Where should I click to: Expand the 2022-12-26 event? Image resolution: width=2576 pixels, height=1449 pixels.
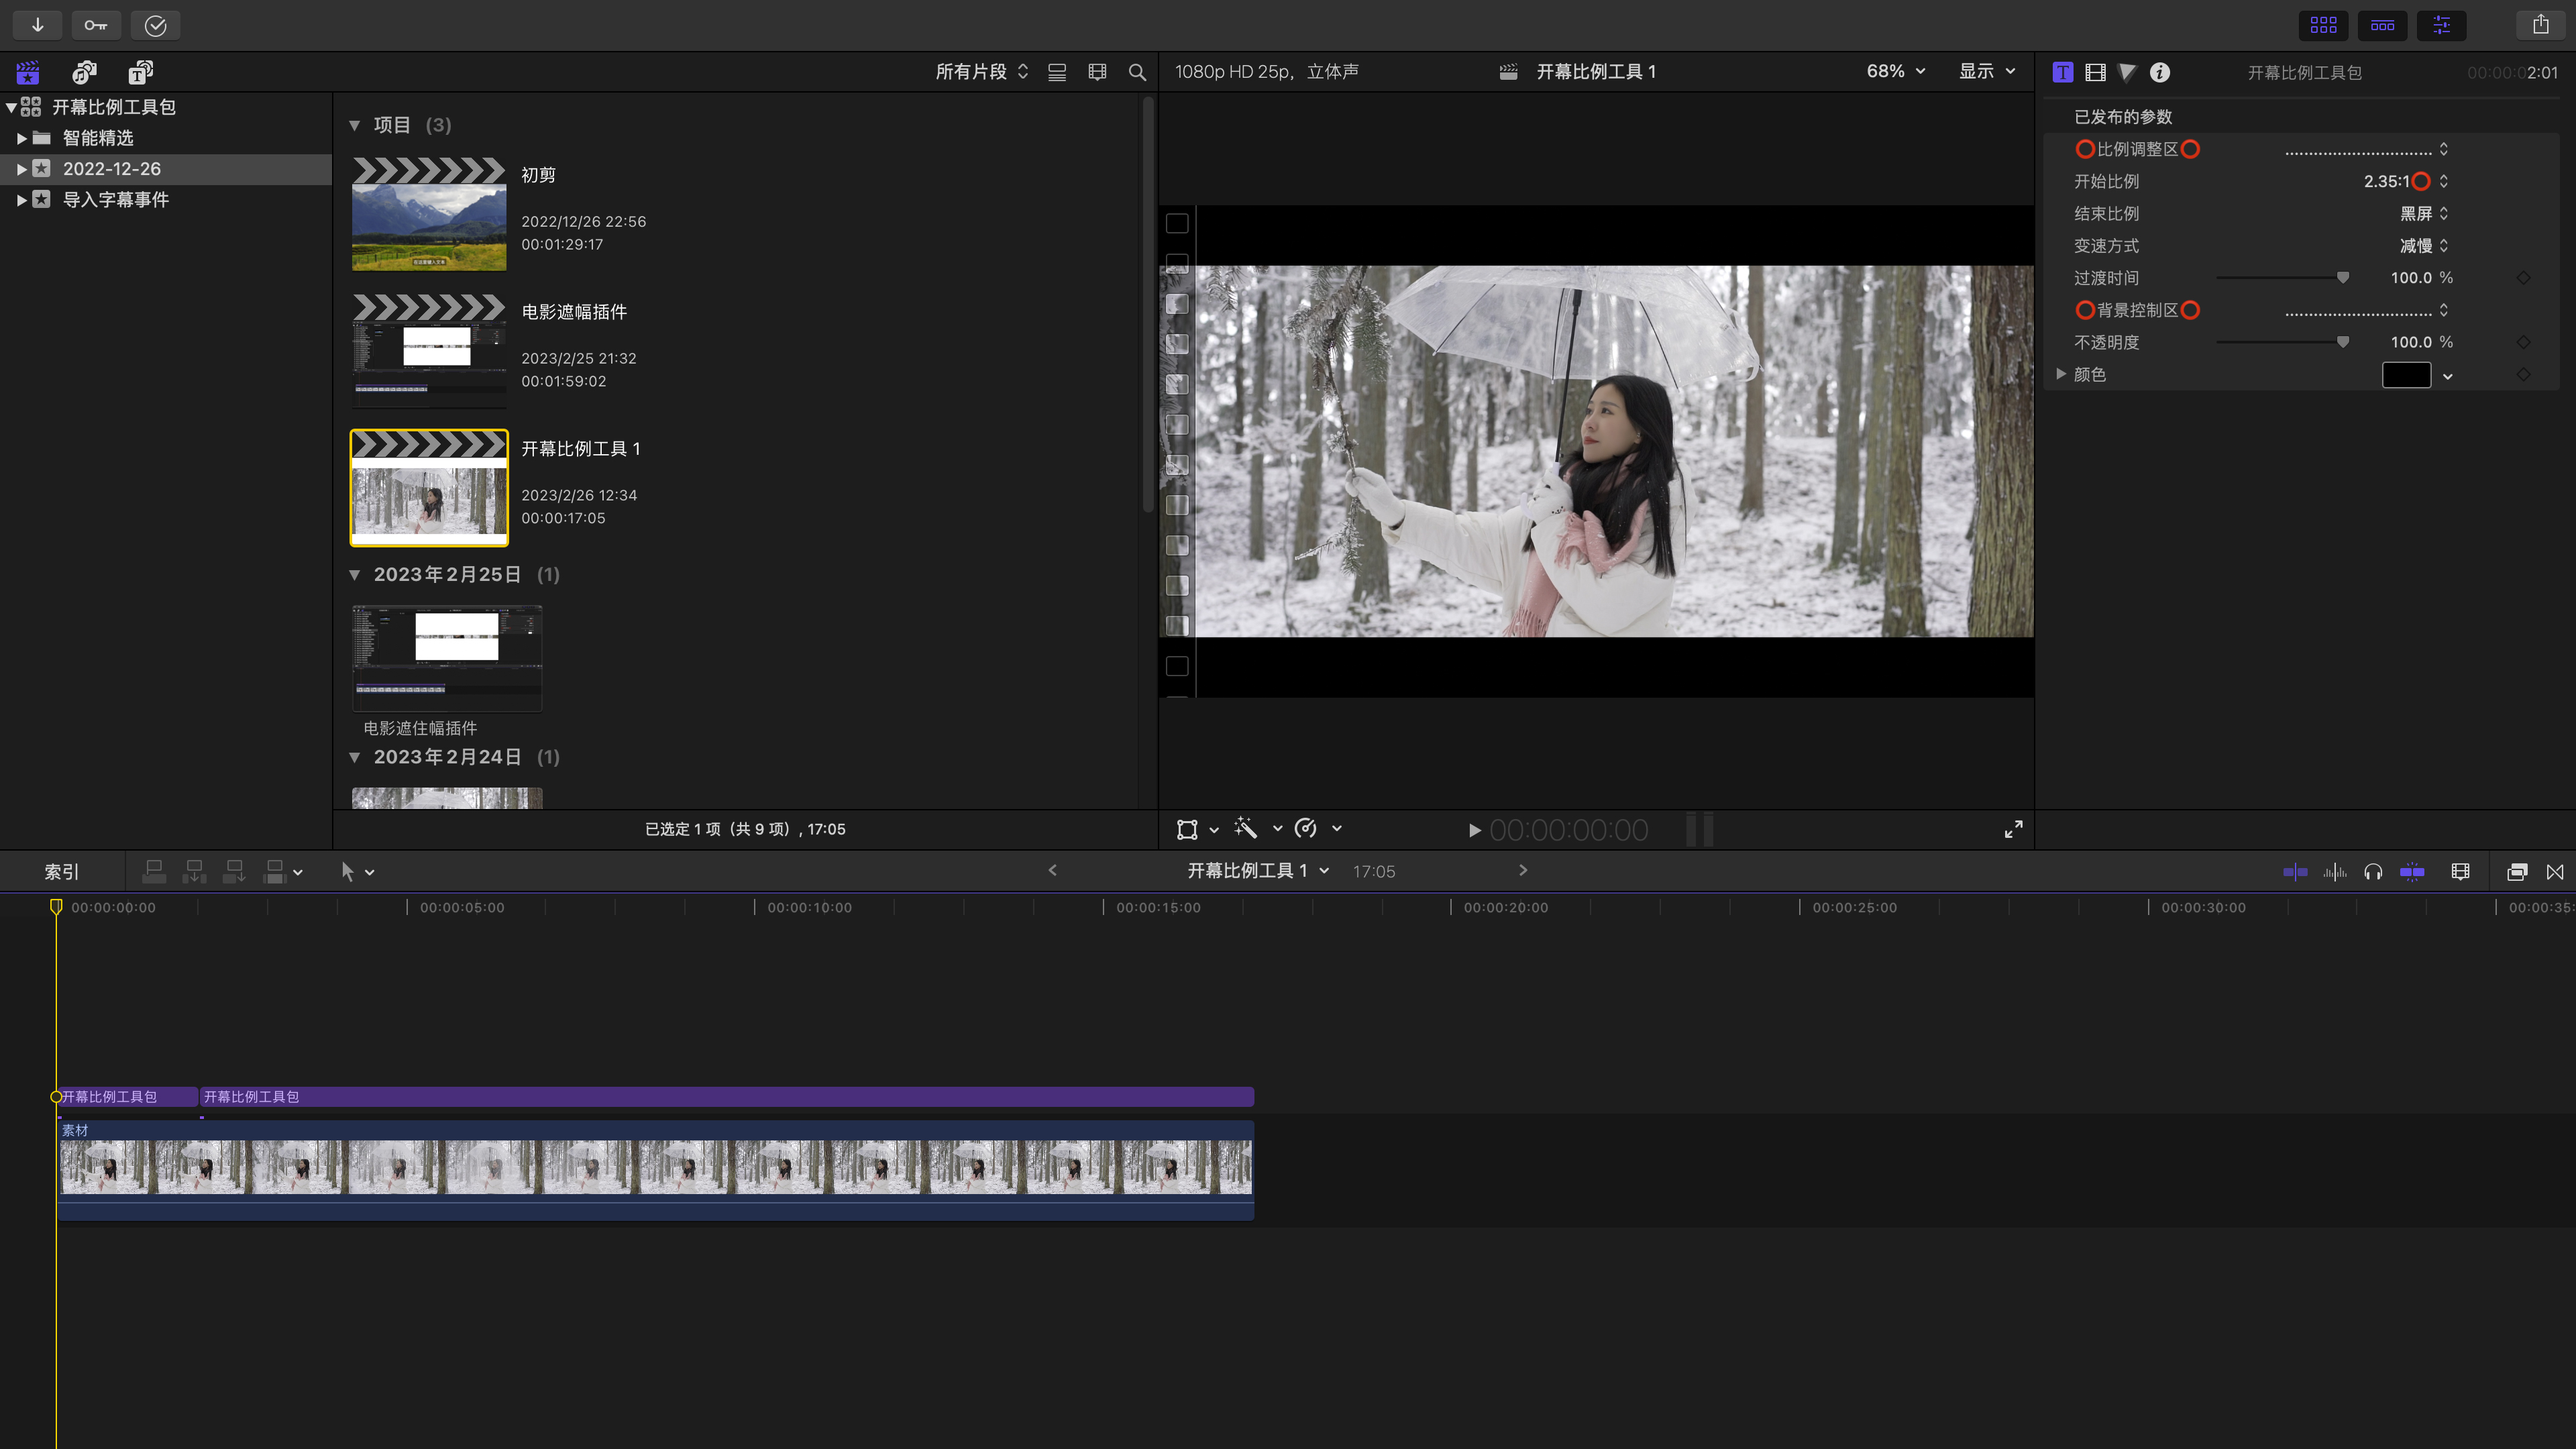coord(22,169)
